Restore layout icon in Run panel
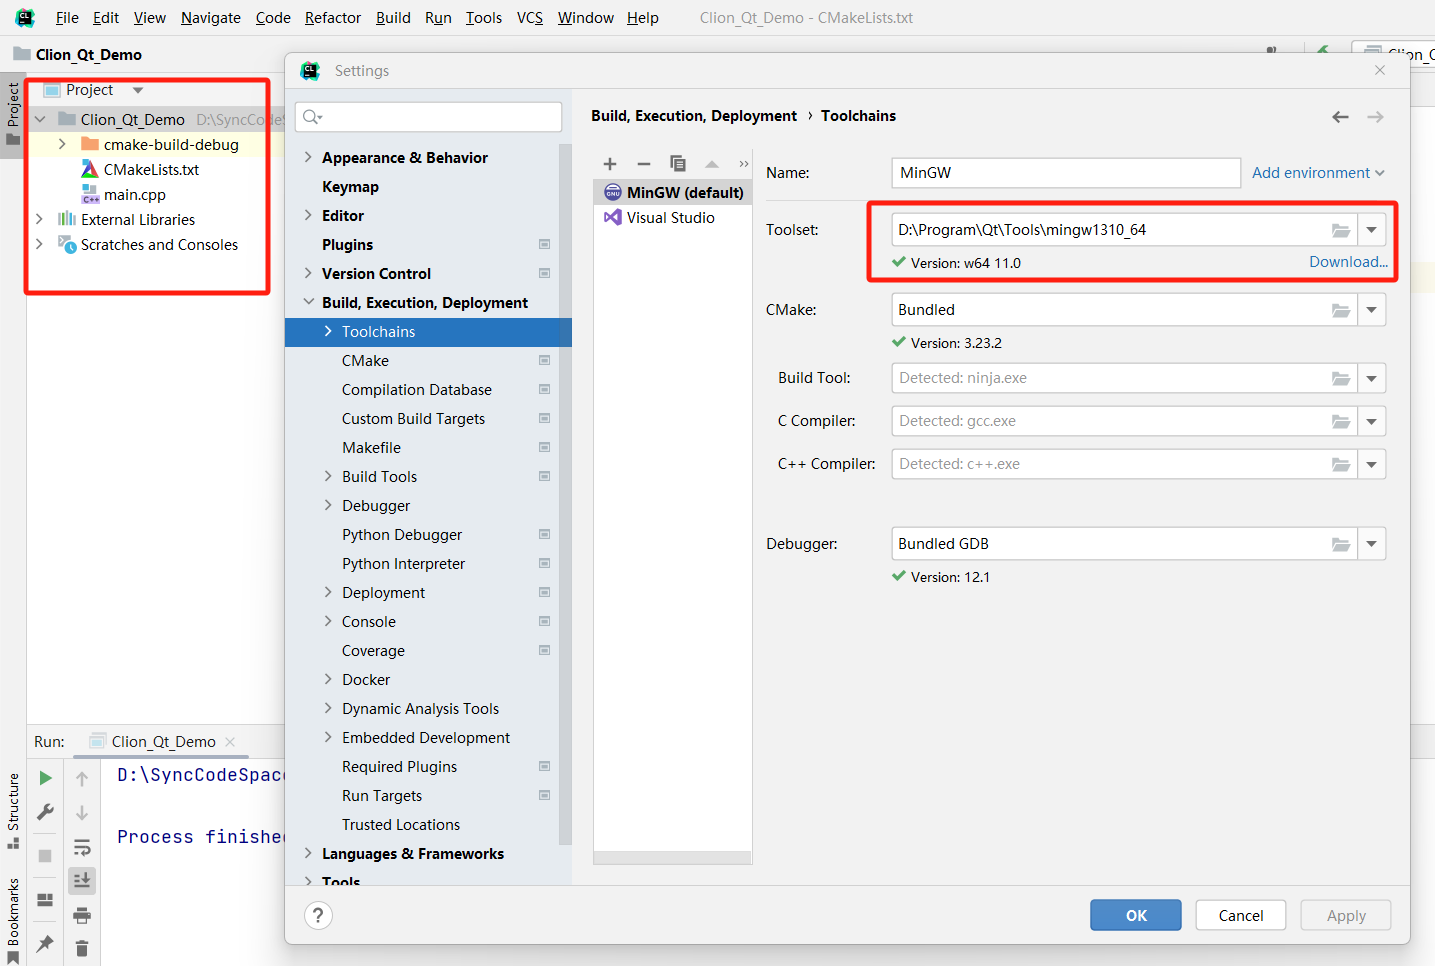The width and height of the screenshot is (1435, 966). point(45,900)
